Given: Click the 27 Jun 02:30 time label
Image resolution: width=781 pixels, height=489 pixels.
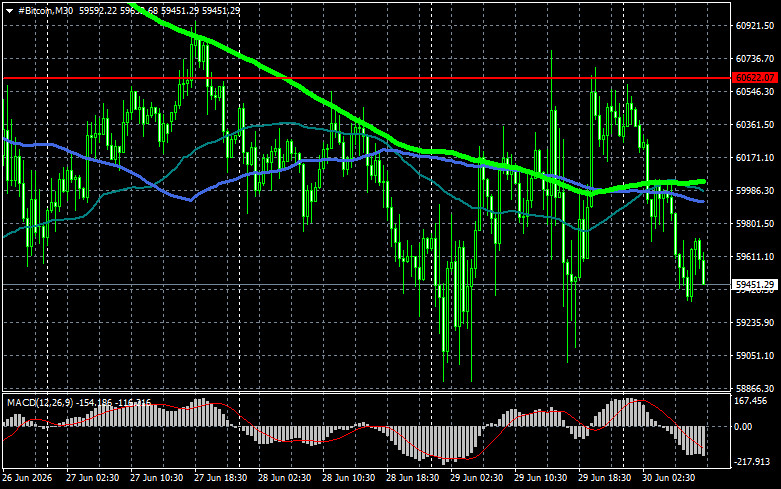Looking at the screenshot, I should pyautogui.click(x=93, y=478).
